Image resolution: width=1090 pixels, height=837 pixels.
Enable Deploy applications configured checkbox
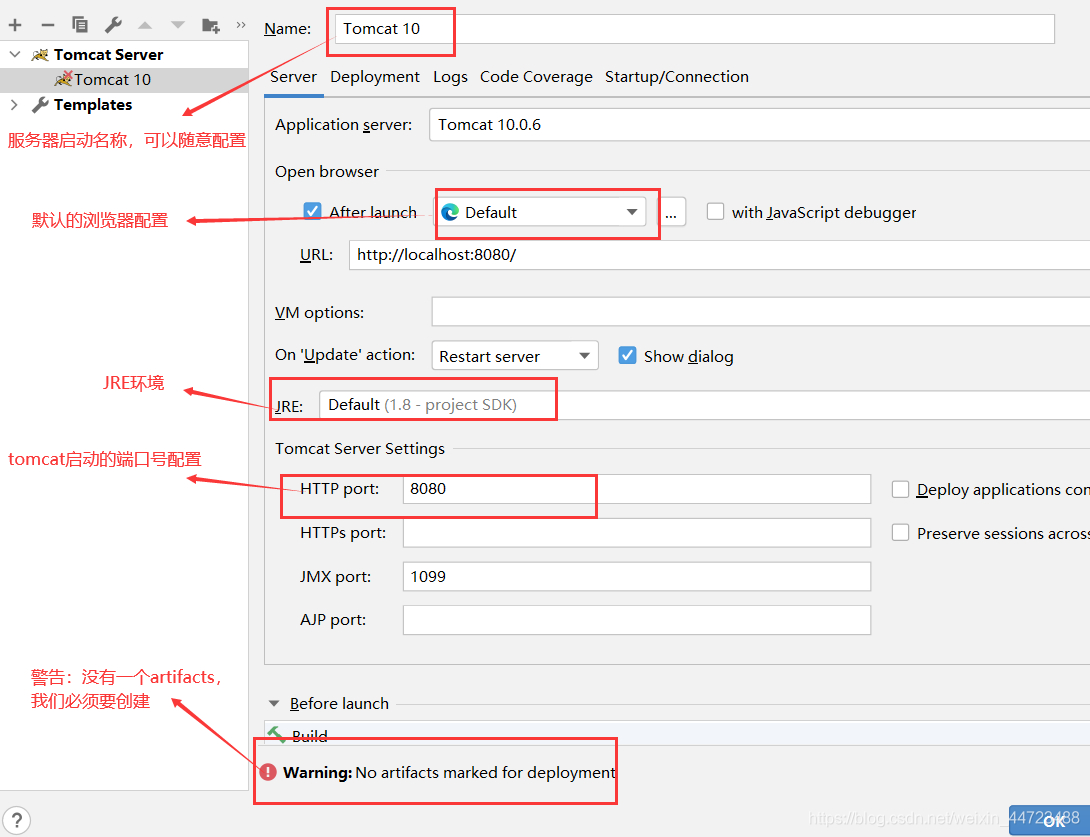900,489
